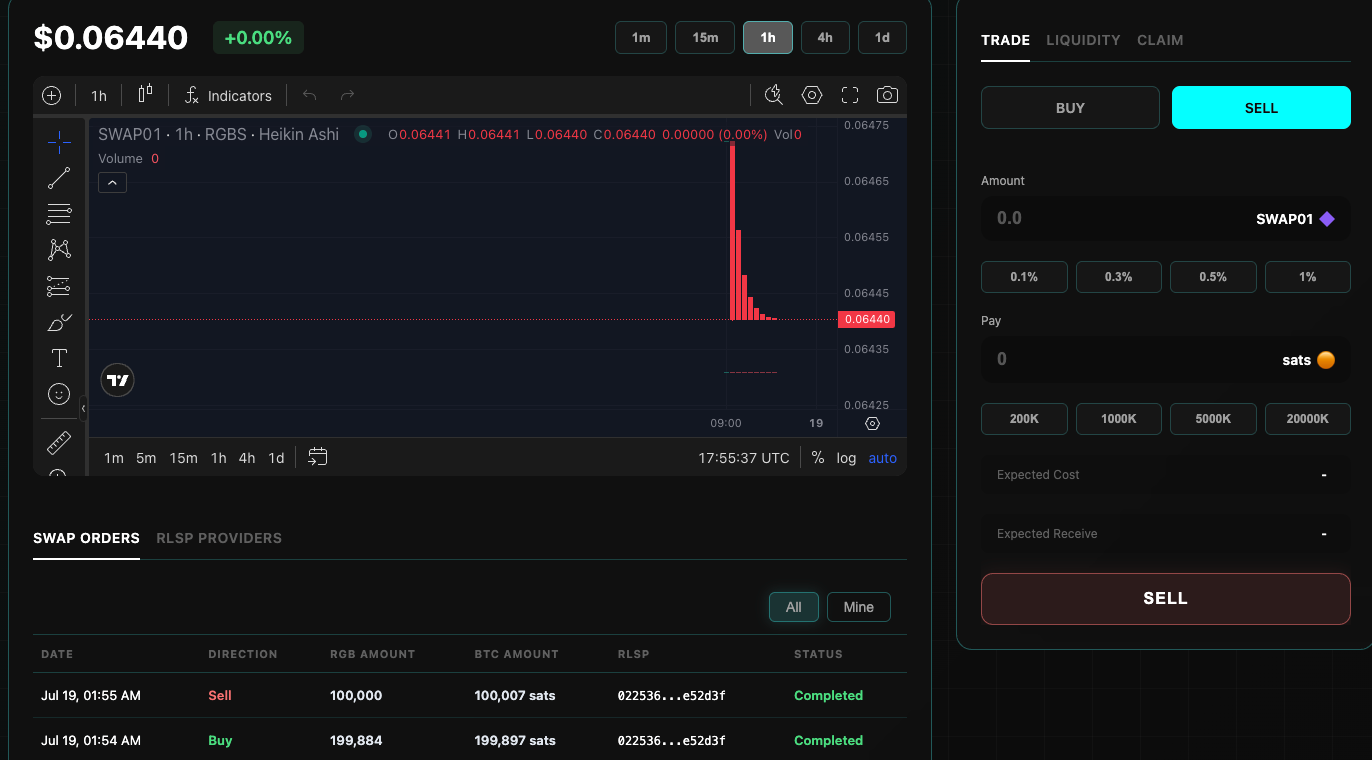Click the SWAP01 Amount input field
The width and height of the screenshot is (1372, 760).
point(1166,218)
